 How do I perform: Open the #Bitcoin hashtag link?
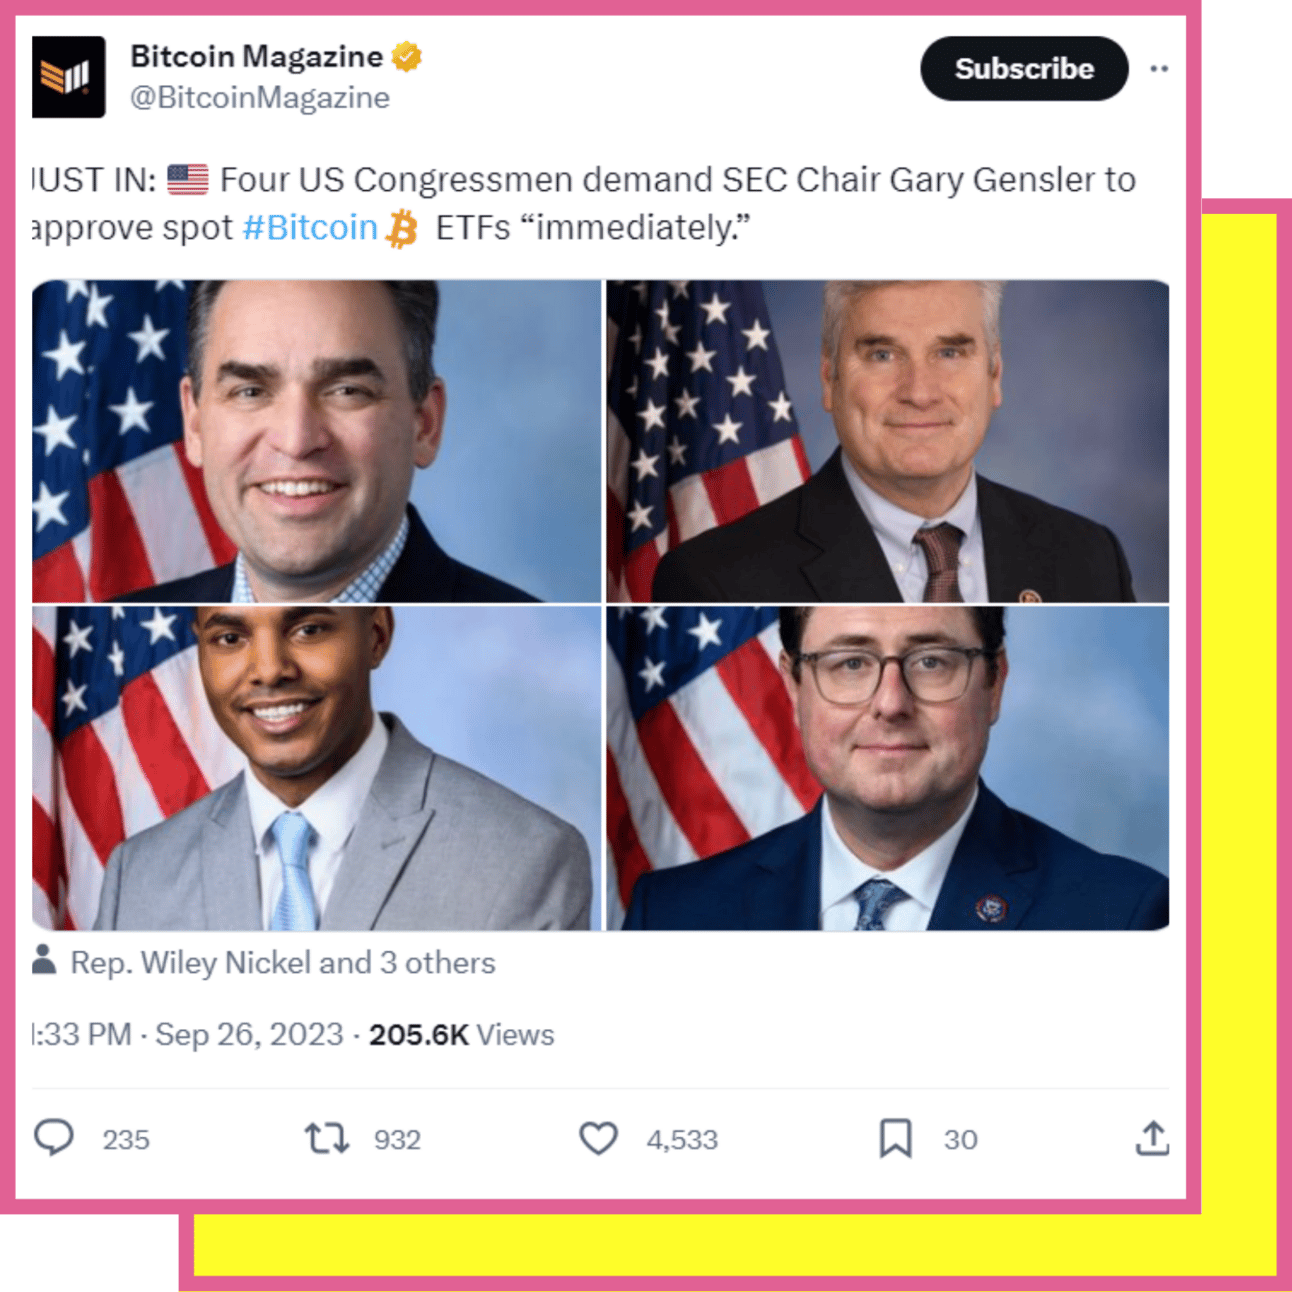tap(310, 228)
